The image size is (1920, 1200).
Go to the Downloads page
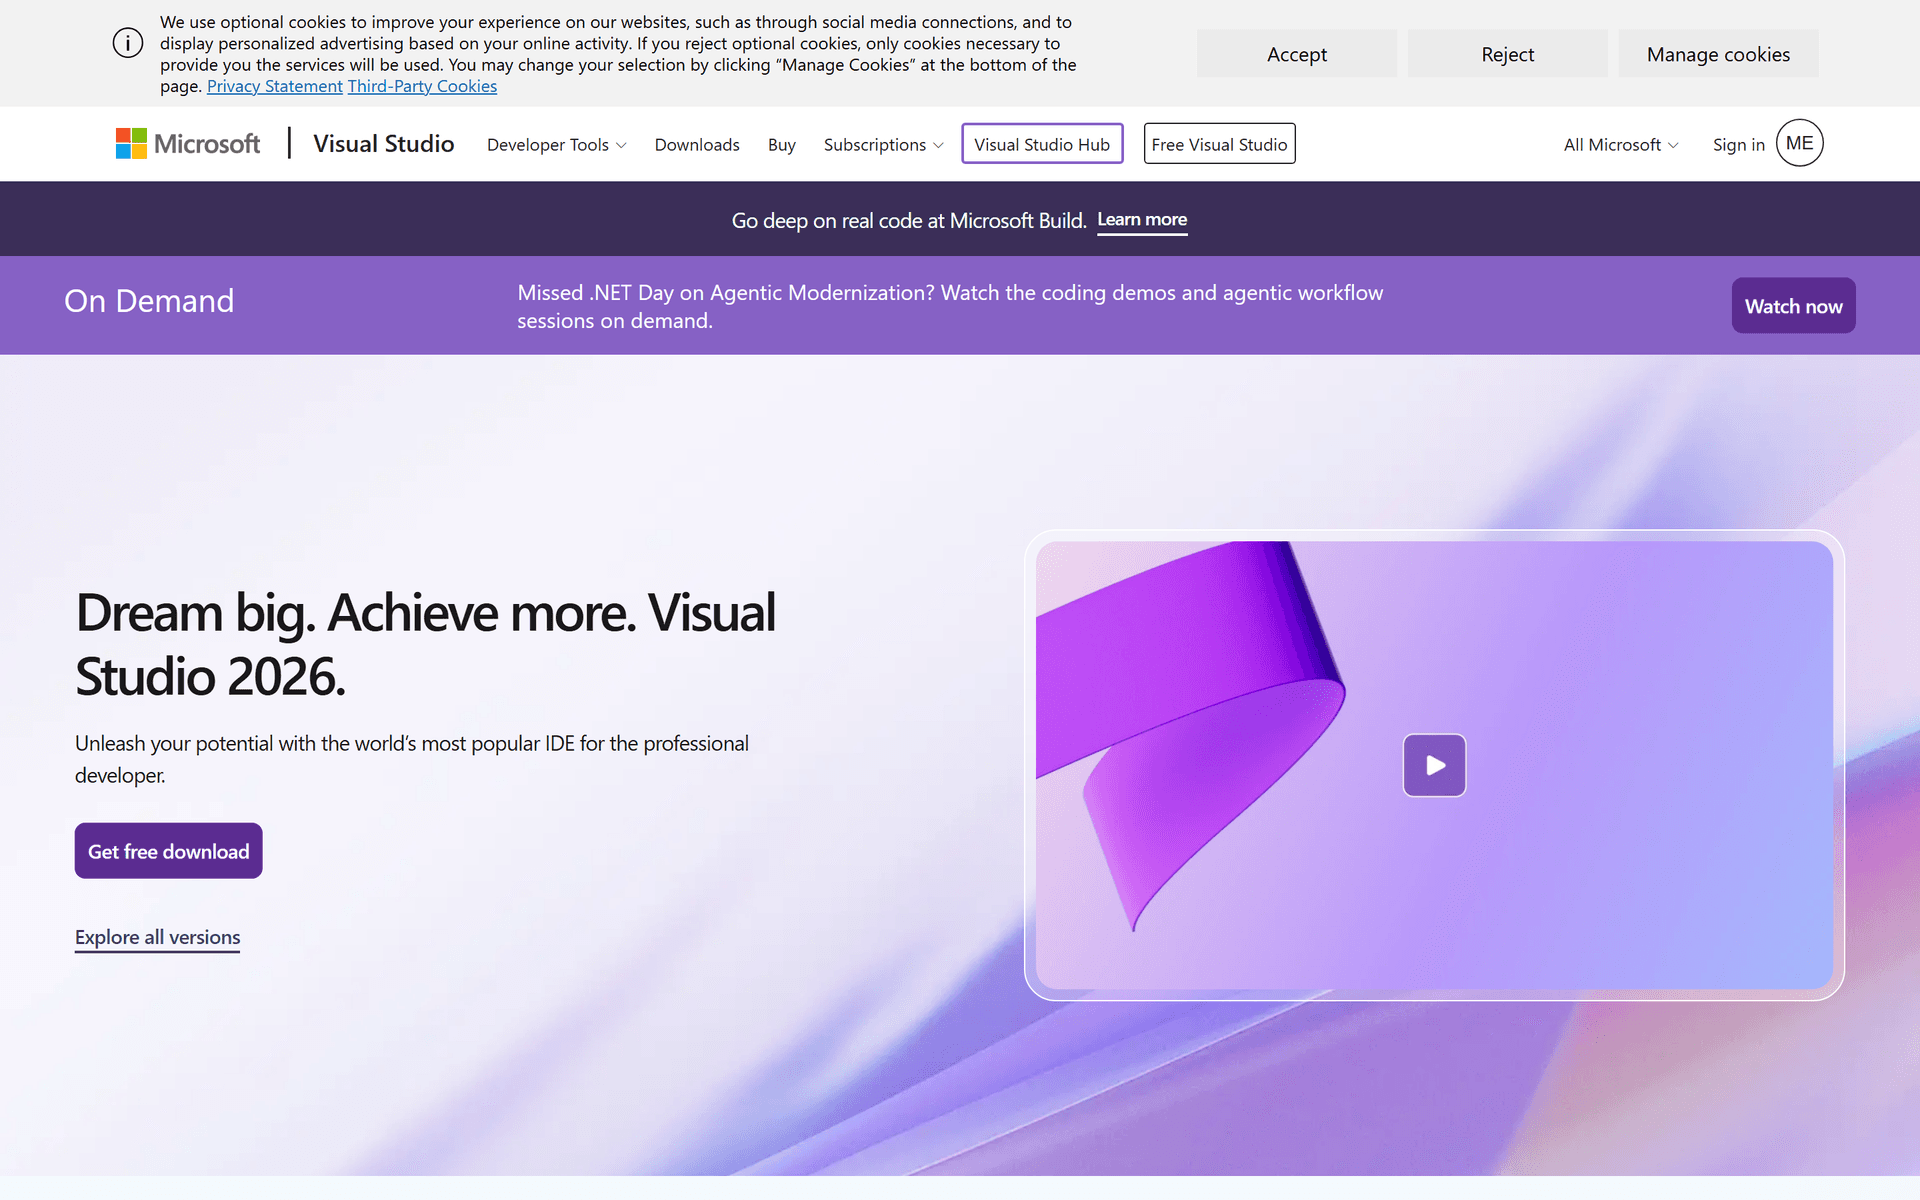[x=697, y=145]
